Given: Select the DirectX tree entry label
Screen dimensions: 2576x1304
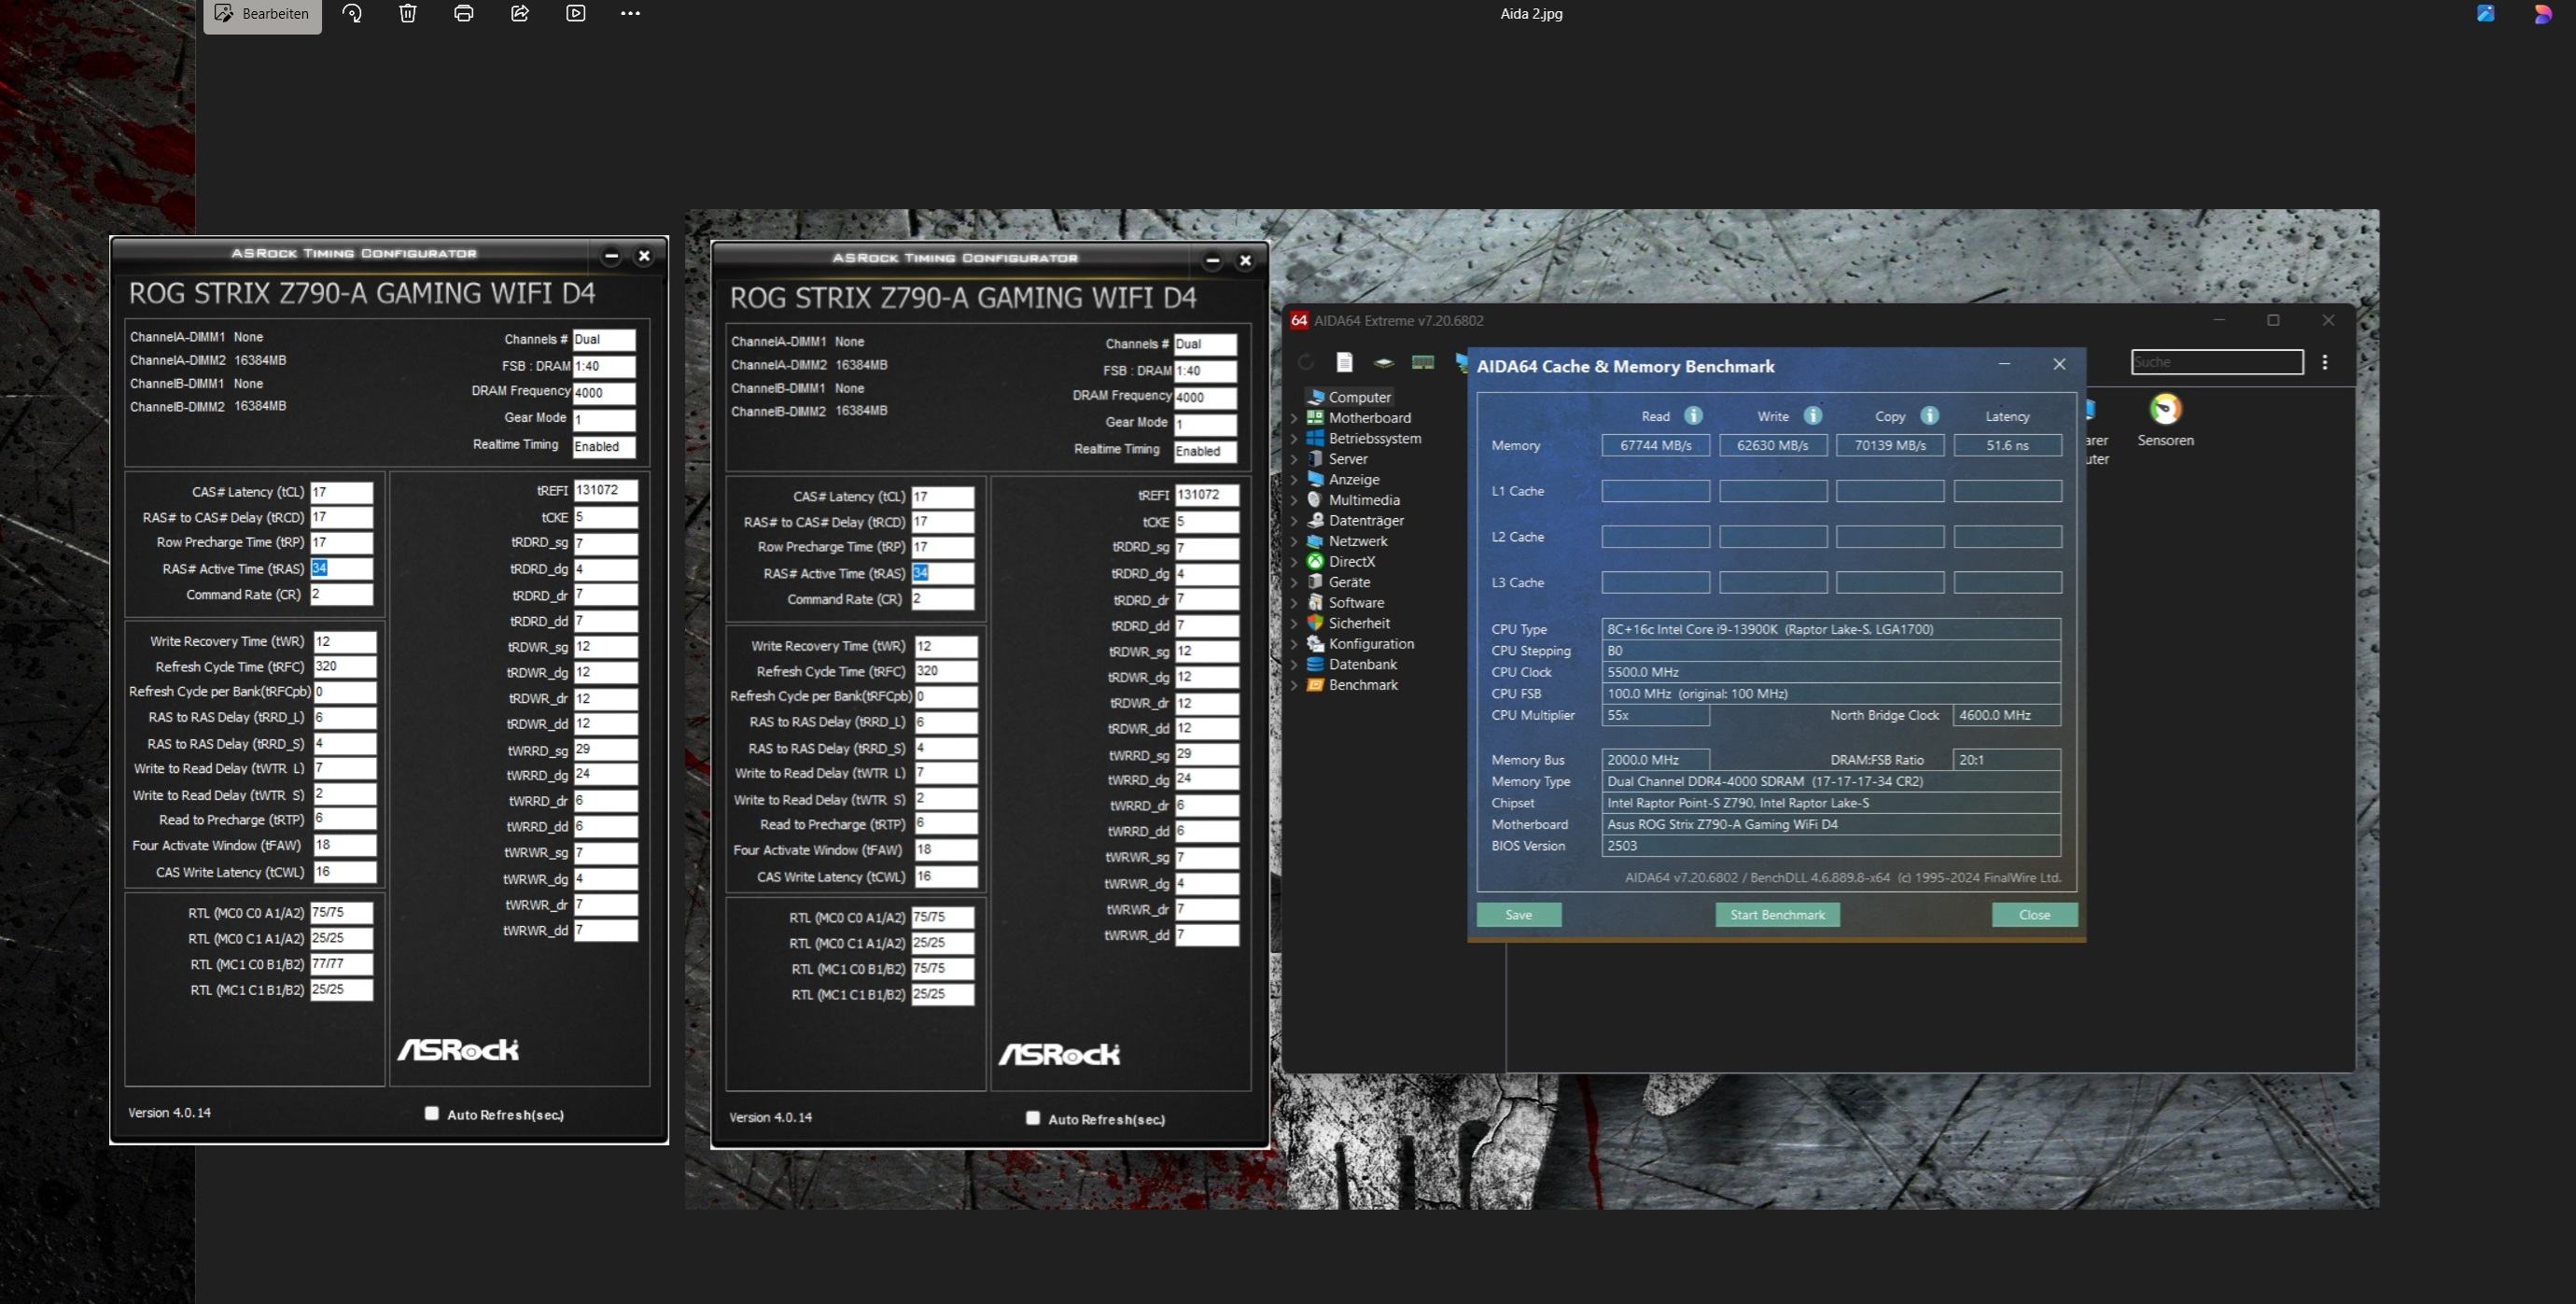Looking at the screenshot, I should pos(1352,561).
